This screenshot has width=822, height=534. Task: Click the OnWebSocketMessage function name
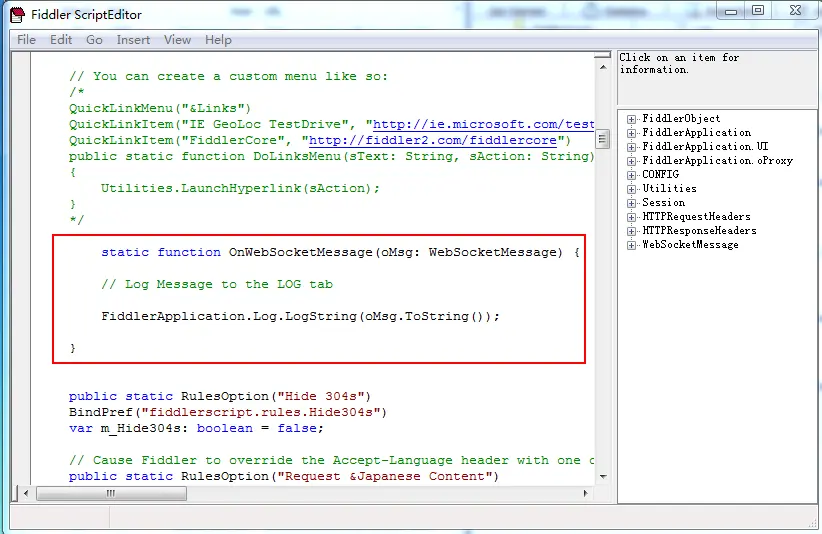(300, 252)
